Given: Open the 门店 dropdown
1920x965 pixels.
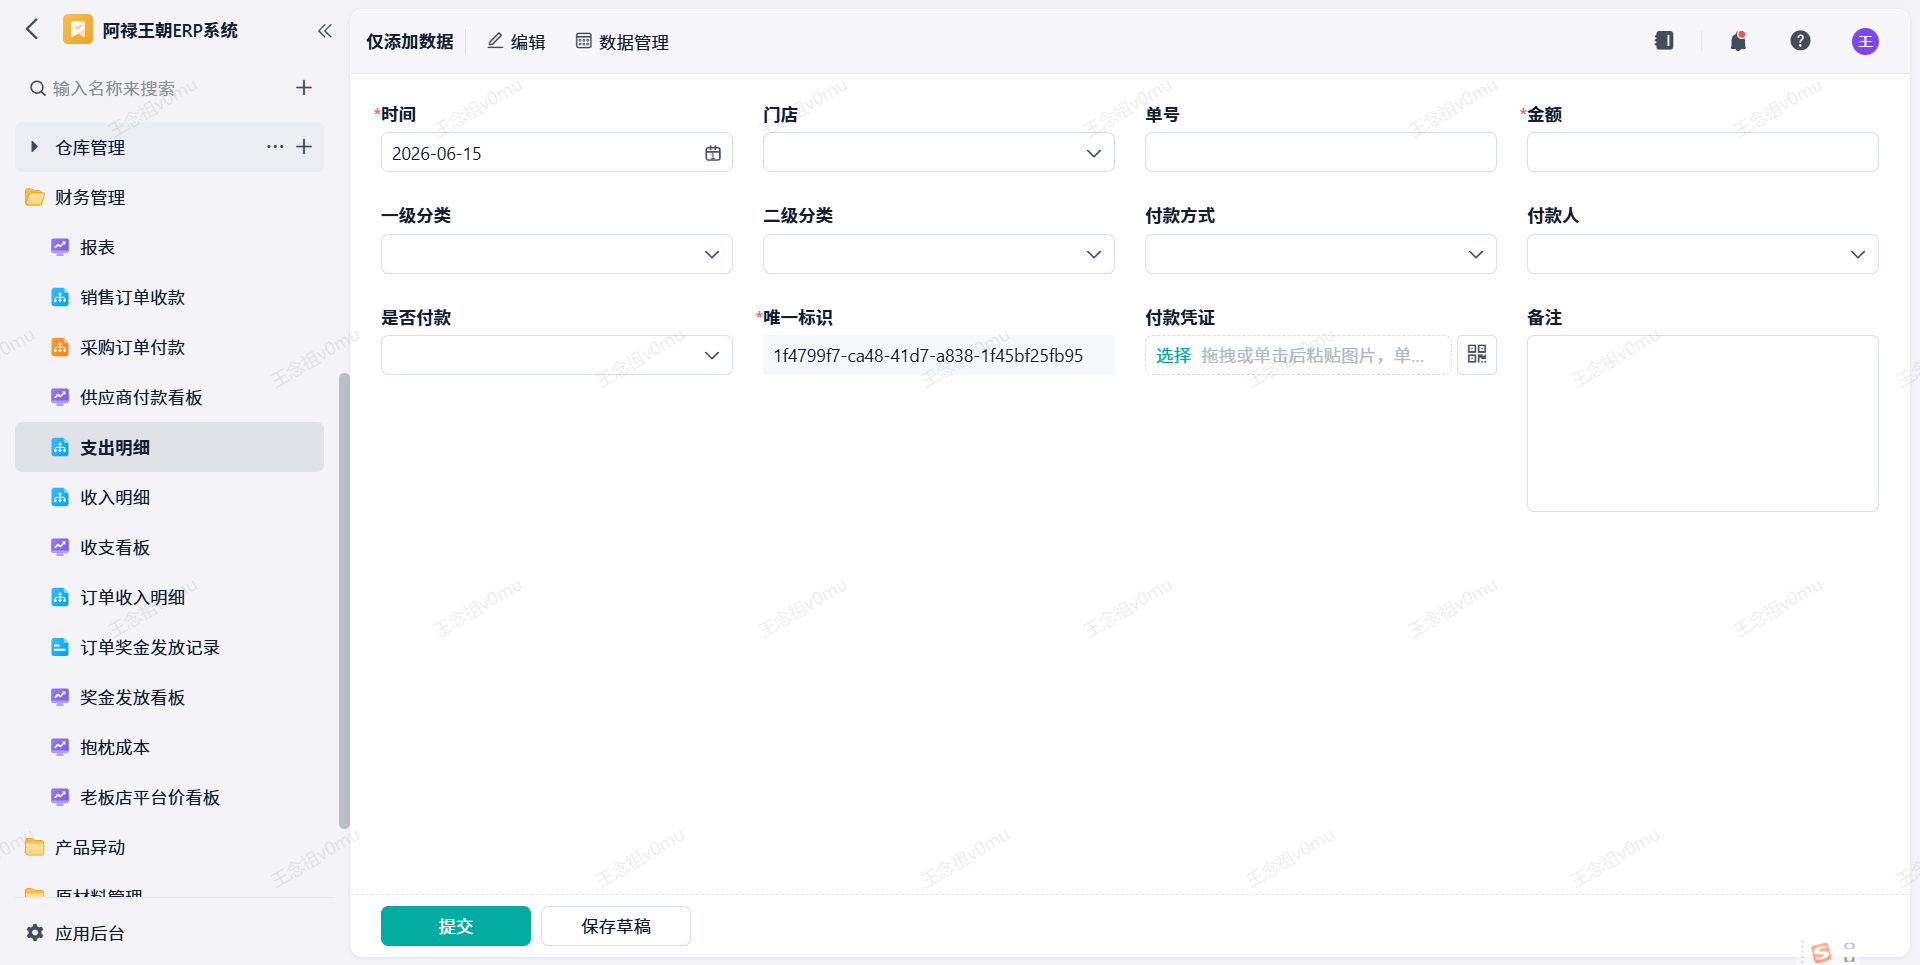Looking at the screenshot, I should click(x=939, y=153).
